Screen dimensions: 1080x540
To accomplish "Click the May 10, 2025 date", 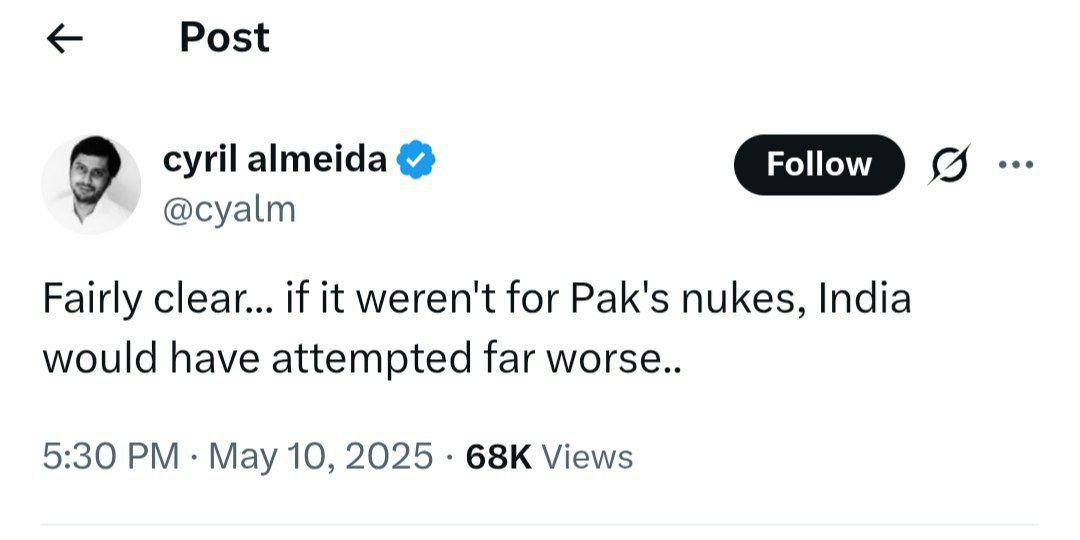I will [321, 457].
